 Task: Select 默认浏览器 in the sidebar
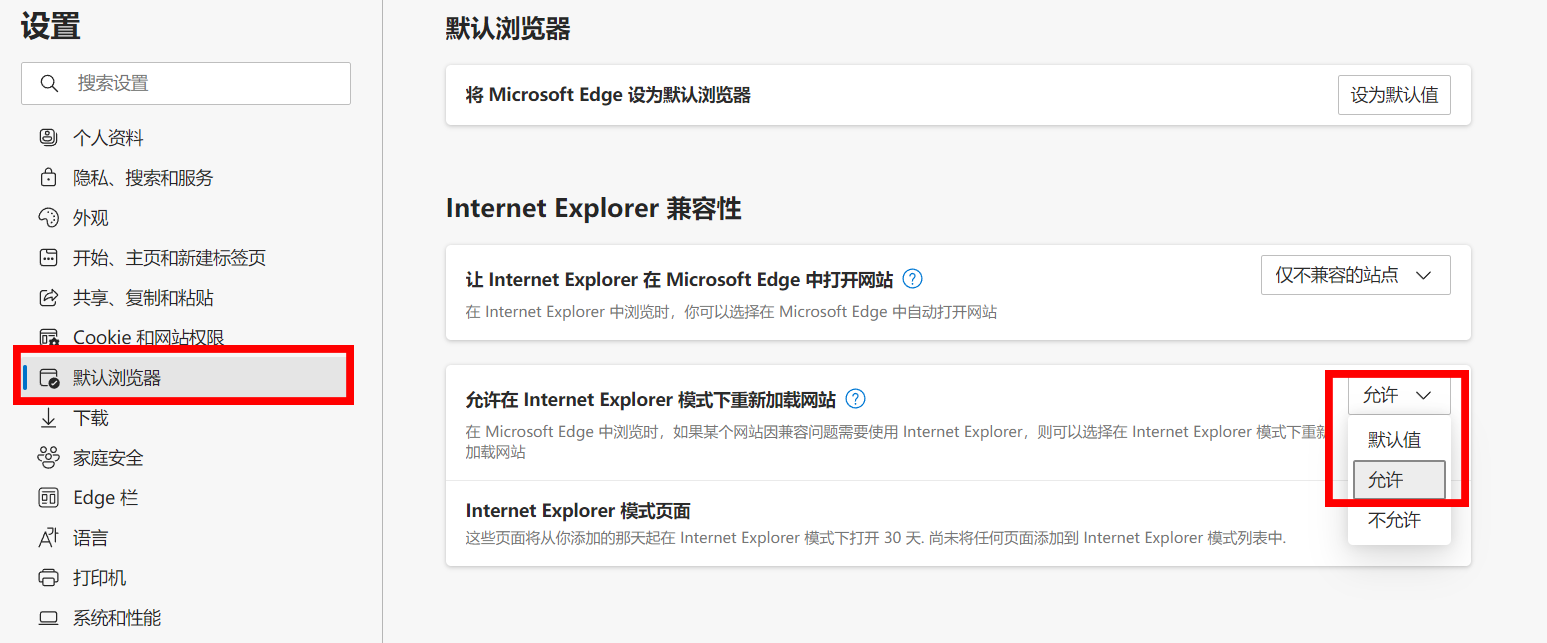coord(185,377)
